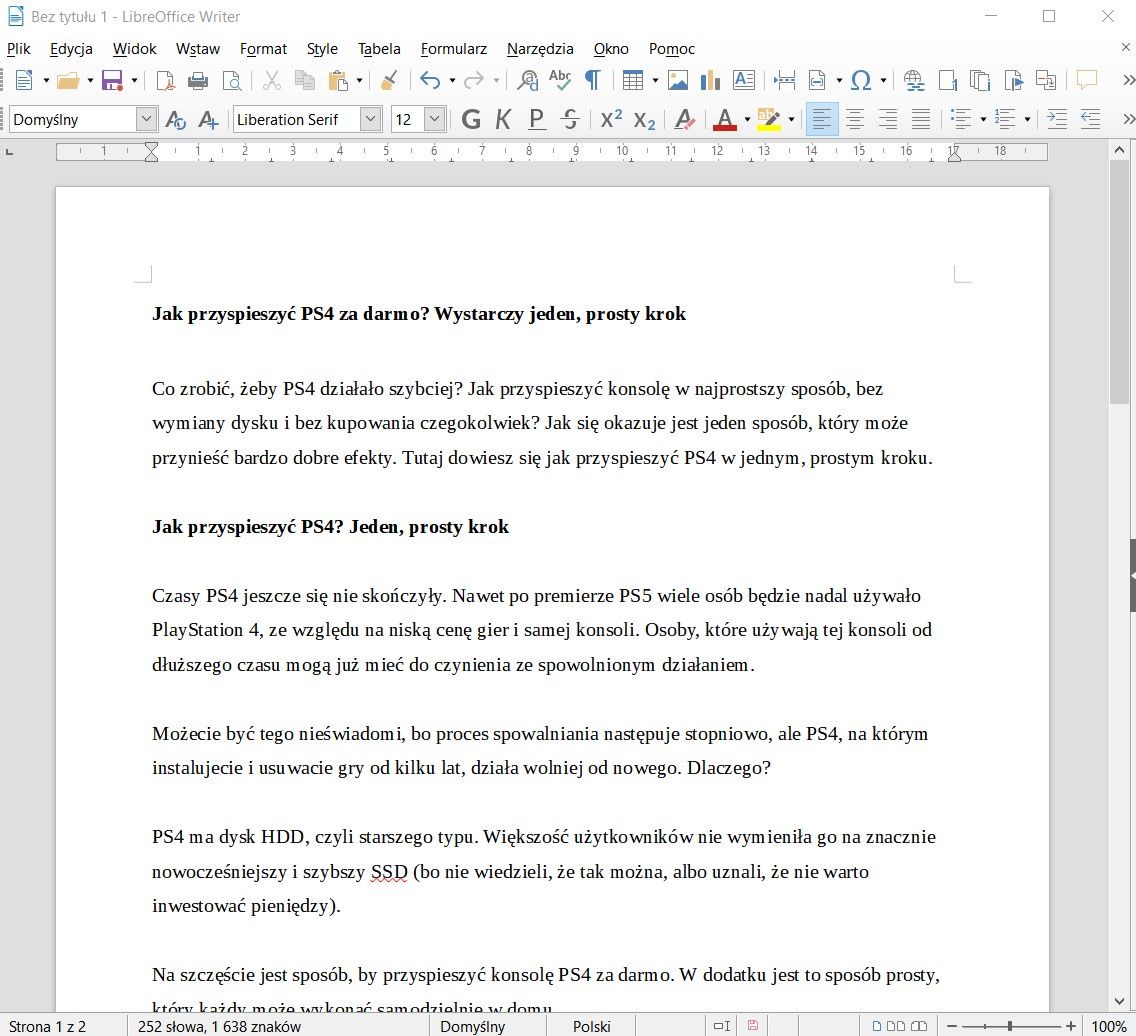1136x1036 pixels.
Task: Clear direct formatting icon
Action: point(684,120)
